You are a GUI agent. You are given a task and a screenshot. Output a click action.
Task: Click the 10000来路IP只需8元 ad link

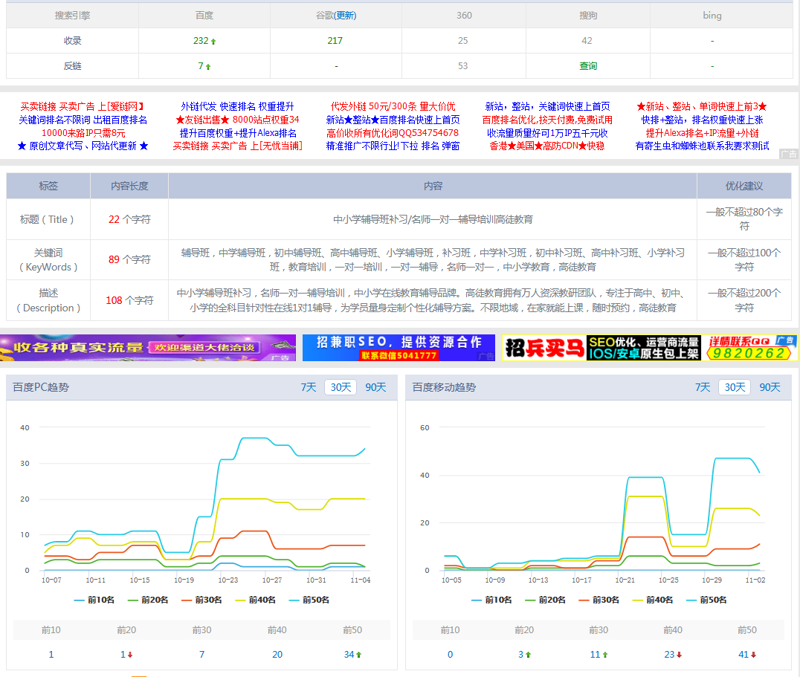[x=83, y=133]
